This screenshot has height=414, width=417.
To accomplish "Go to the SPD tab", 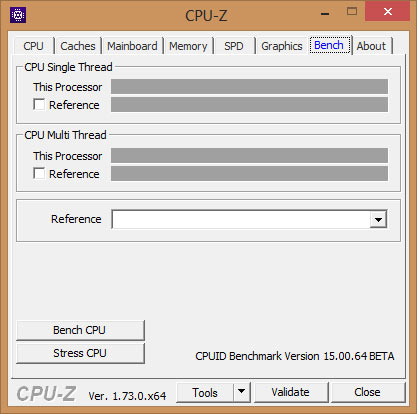I will tap(234, 46).
